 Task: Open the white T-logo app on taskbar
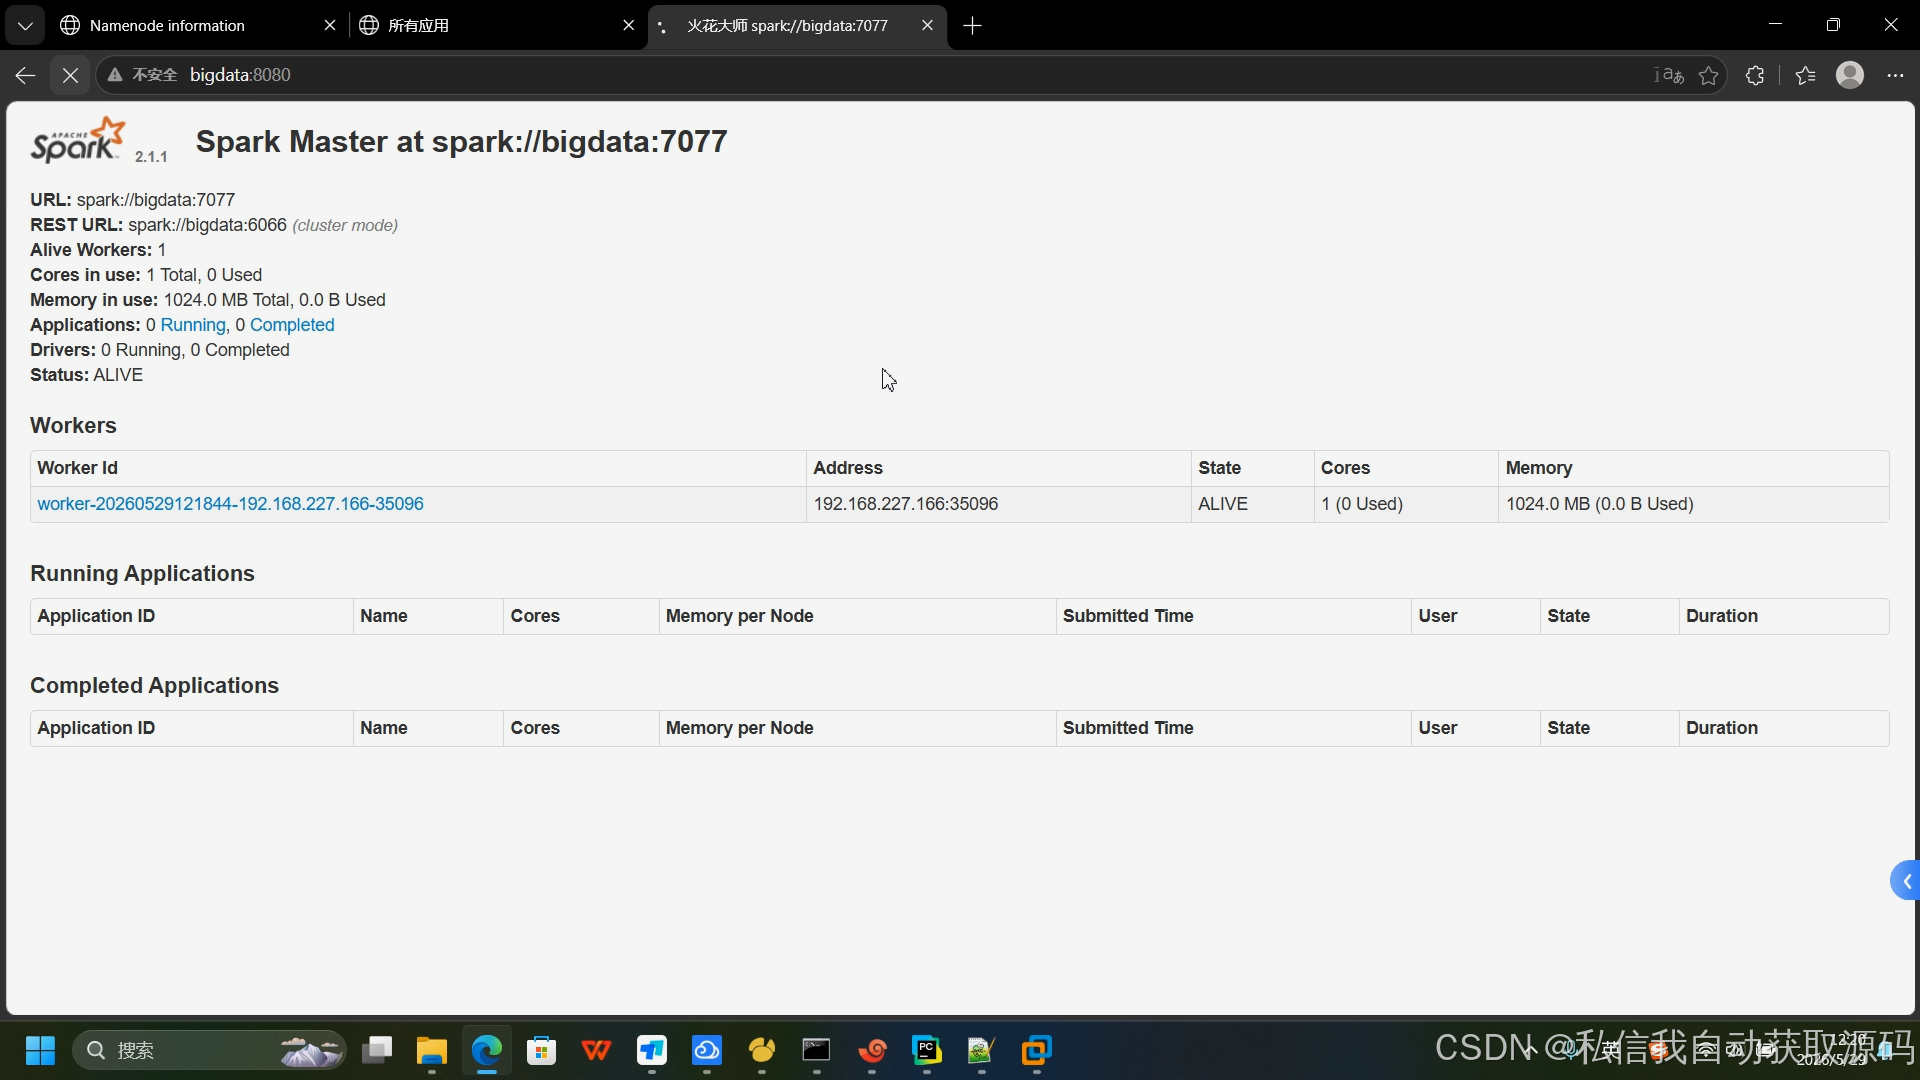coord(652,1051)
